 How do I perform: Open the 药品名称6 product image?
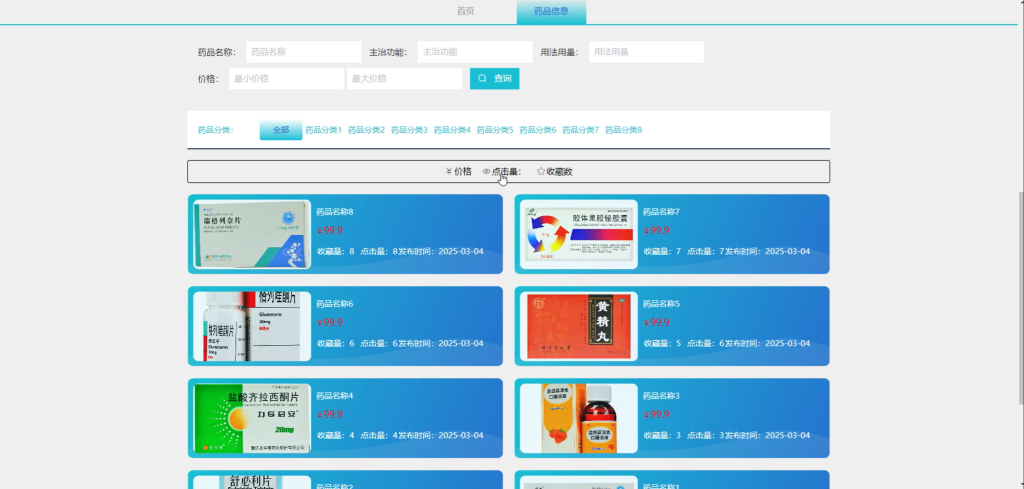click(x=252, y=326)
